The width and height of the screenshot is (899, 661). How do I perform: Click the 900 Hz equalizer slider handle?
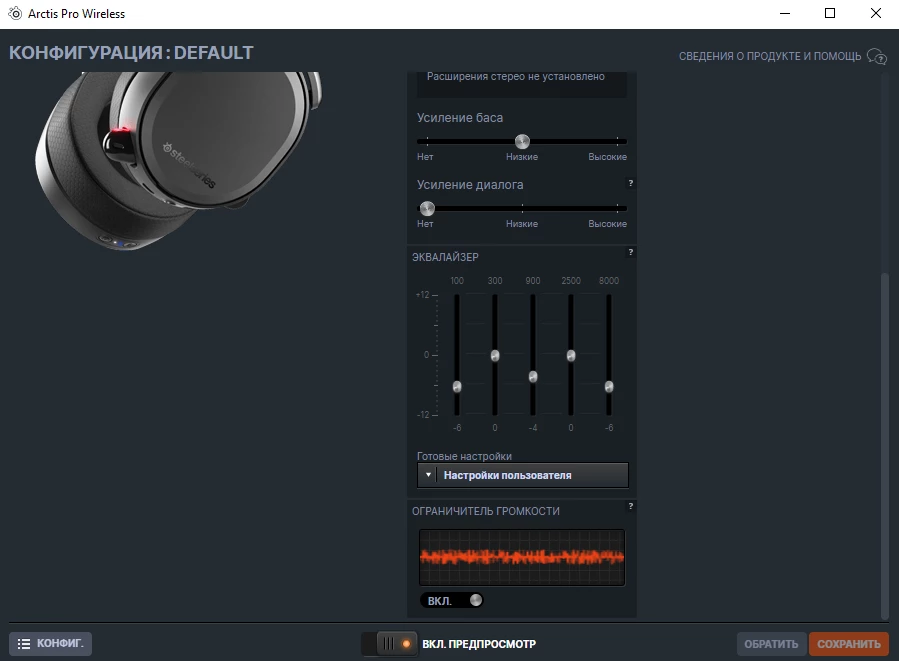(533, 377)
